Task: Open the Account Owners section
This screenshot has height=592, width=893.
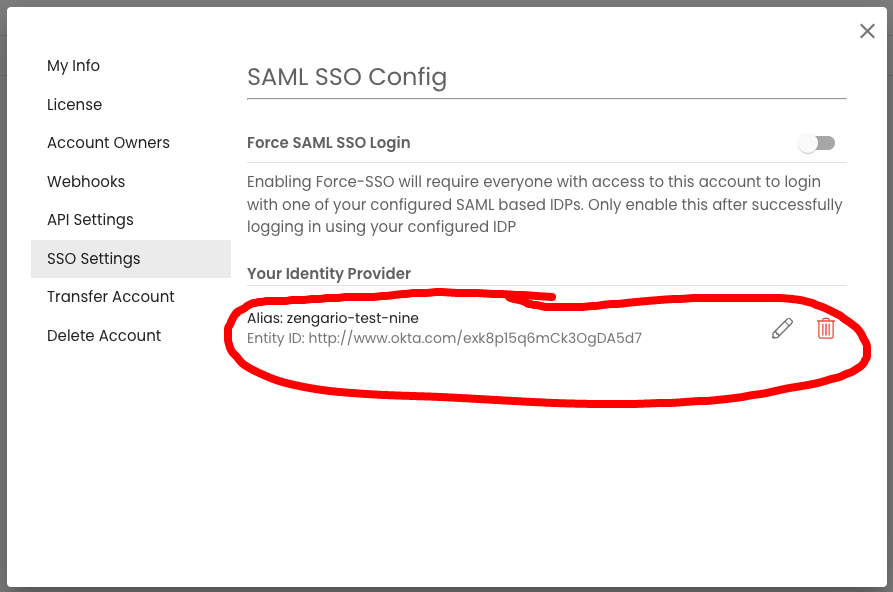Action: 108,142
